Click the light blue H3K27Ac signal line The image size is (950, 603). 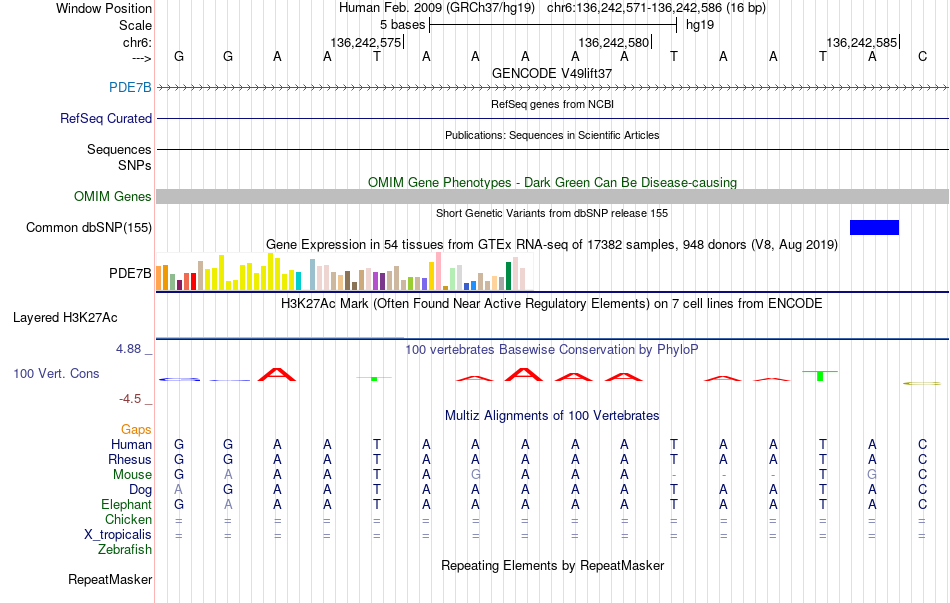tap(280, 338)
